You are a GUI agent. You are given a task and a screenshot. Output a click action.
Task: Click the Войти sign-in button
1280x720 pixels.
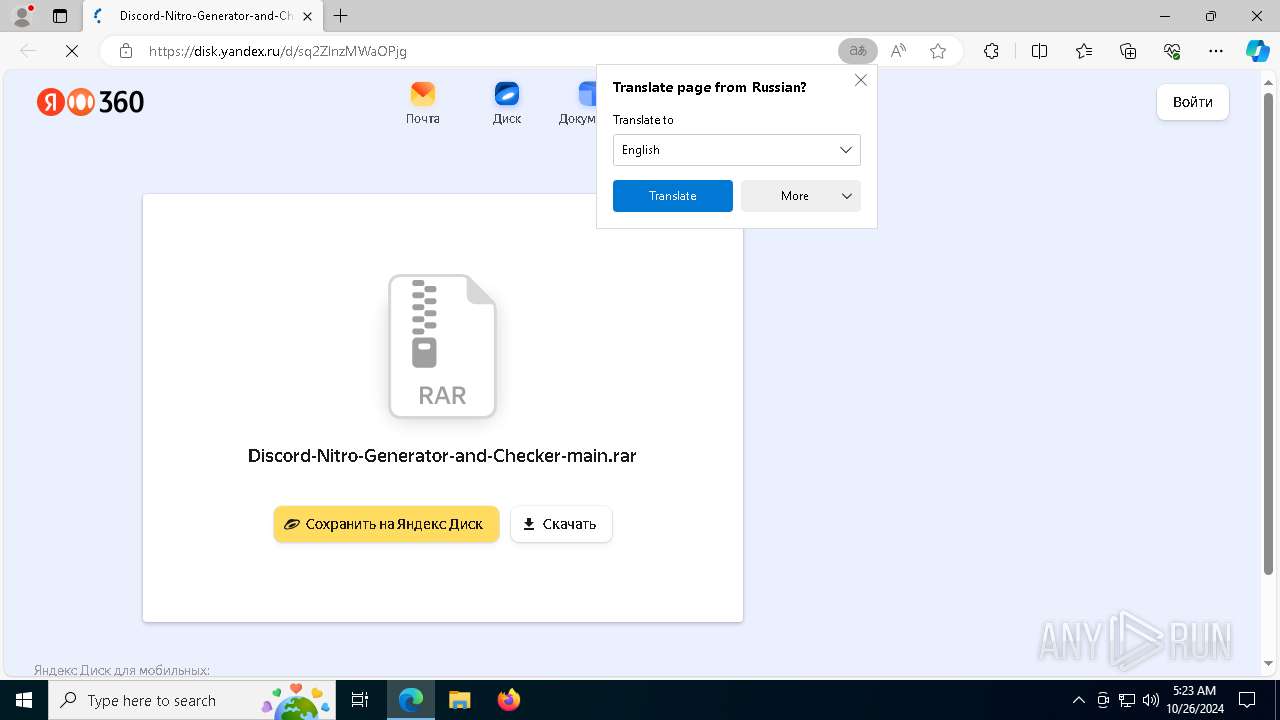(1192, 102)
